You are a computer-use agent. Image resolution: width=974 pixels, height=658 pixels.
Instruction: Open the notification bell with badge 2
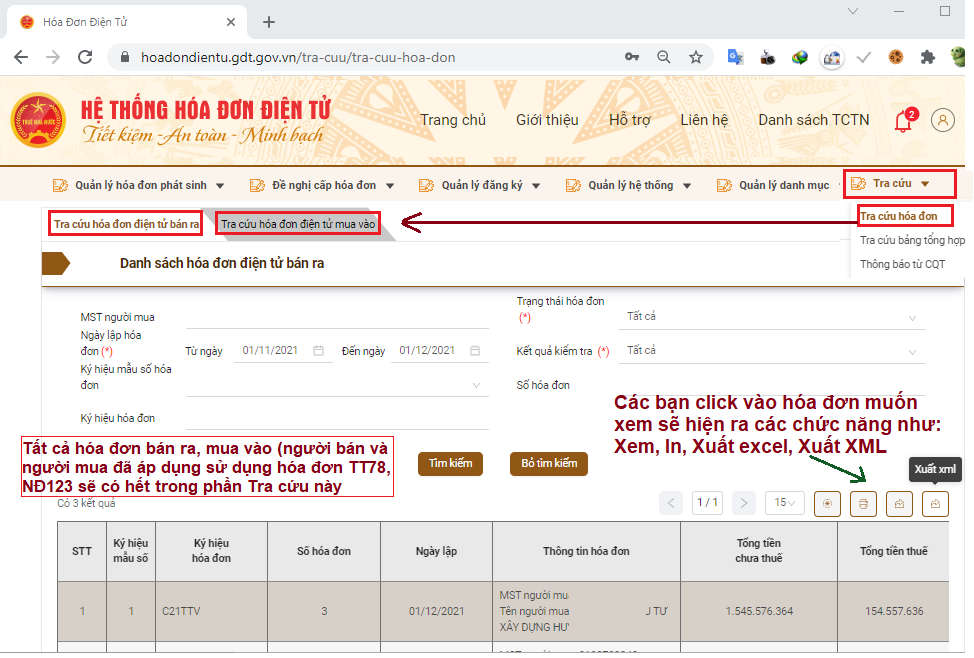click(x=901, y=120)
